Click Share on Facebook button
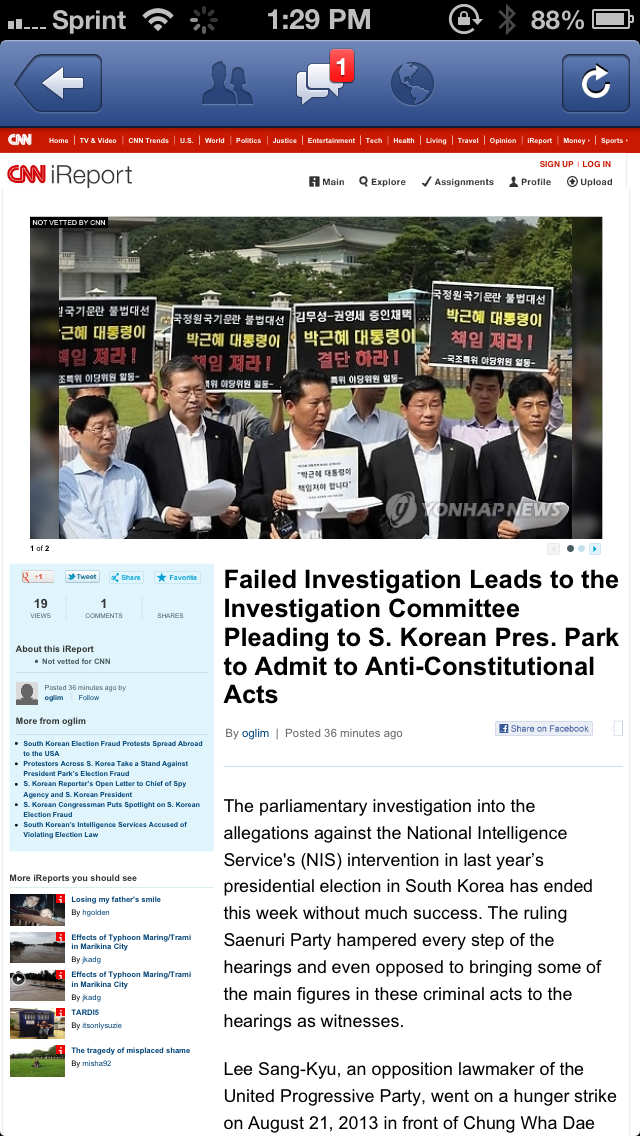Viewport: 640px width, 1136px height. 544,728
